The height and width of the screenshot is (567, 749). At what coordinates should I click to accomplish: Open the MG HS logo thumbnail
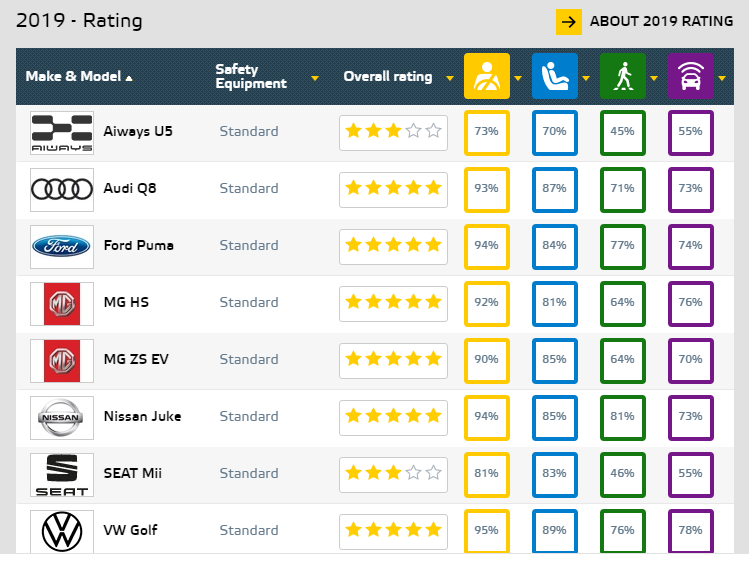[x=62, y=304]
